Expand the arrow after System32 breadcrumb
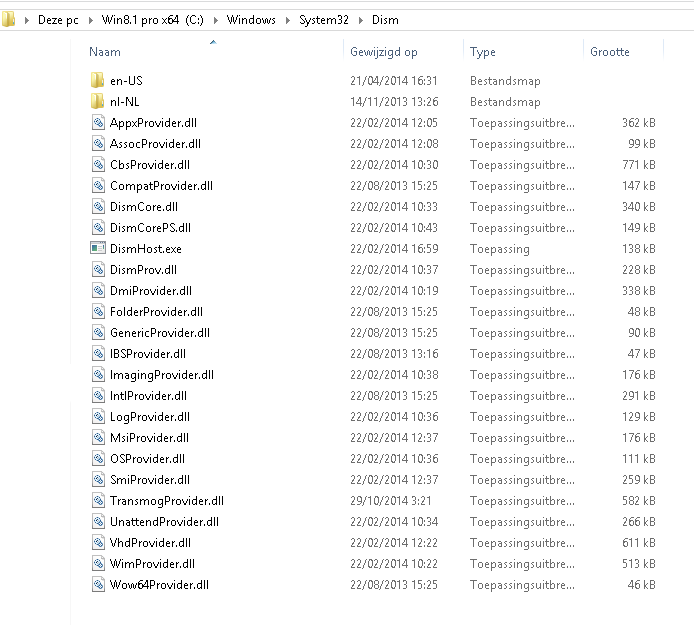This screenshot has height=625, width=694. pyautogui.click(x=361, y=20)
